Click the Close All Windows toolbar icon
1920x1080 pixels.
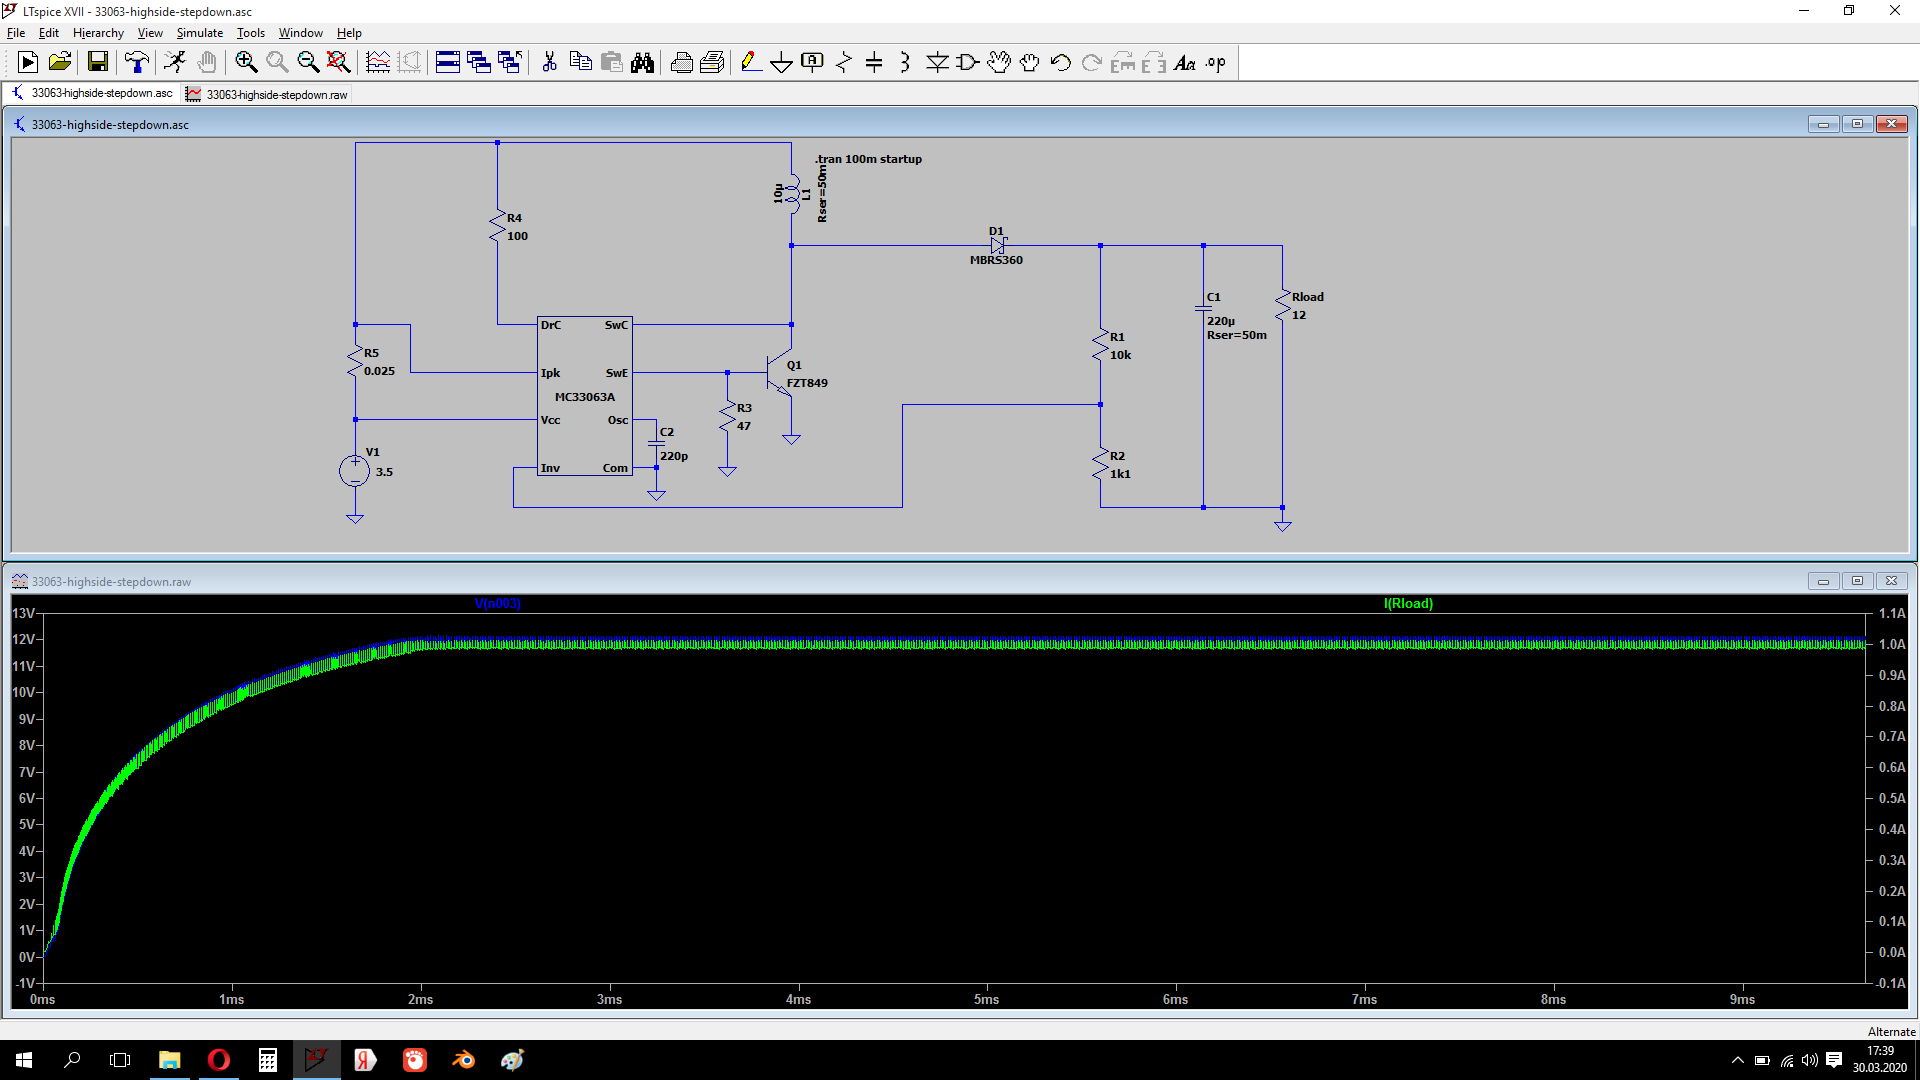click(510, 62)
